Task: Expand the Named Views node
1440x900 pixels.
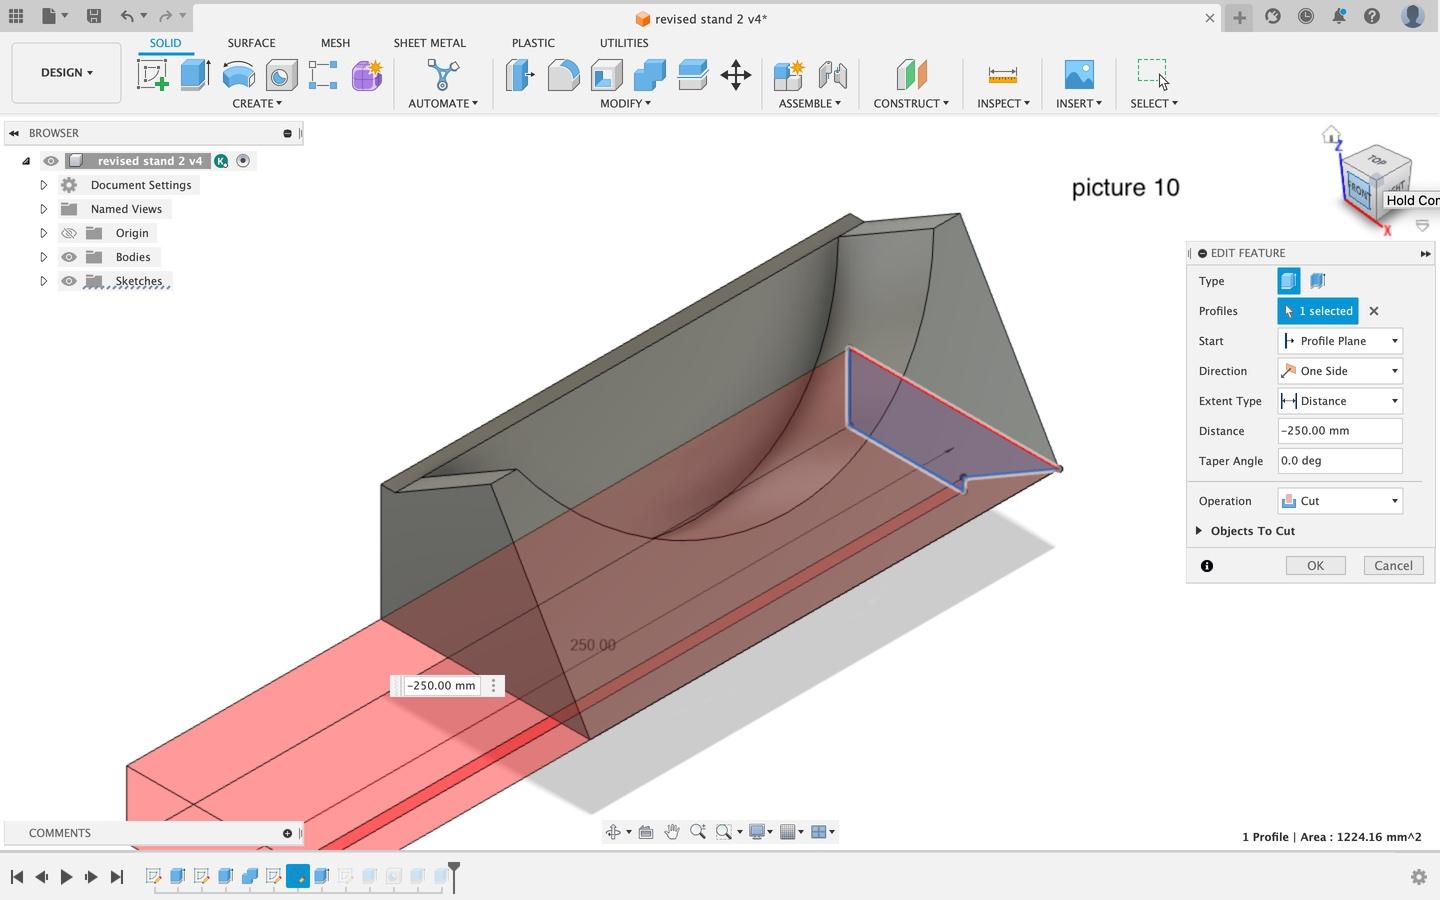Action: [x=43, y=209]
